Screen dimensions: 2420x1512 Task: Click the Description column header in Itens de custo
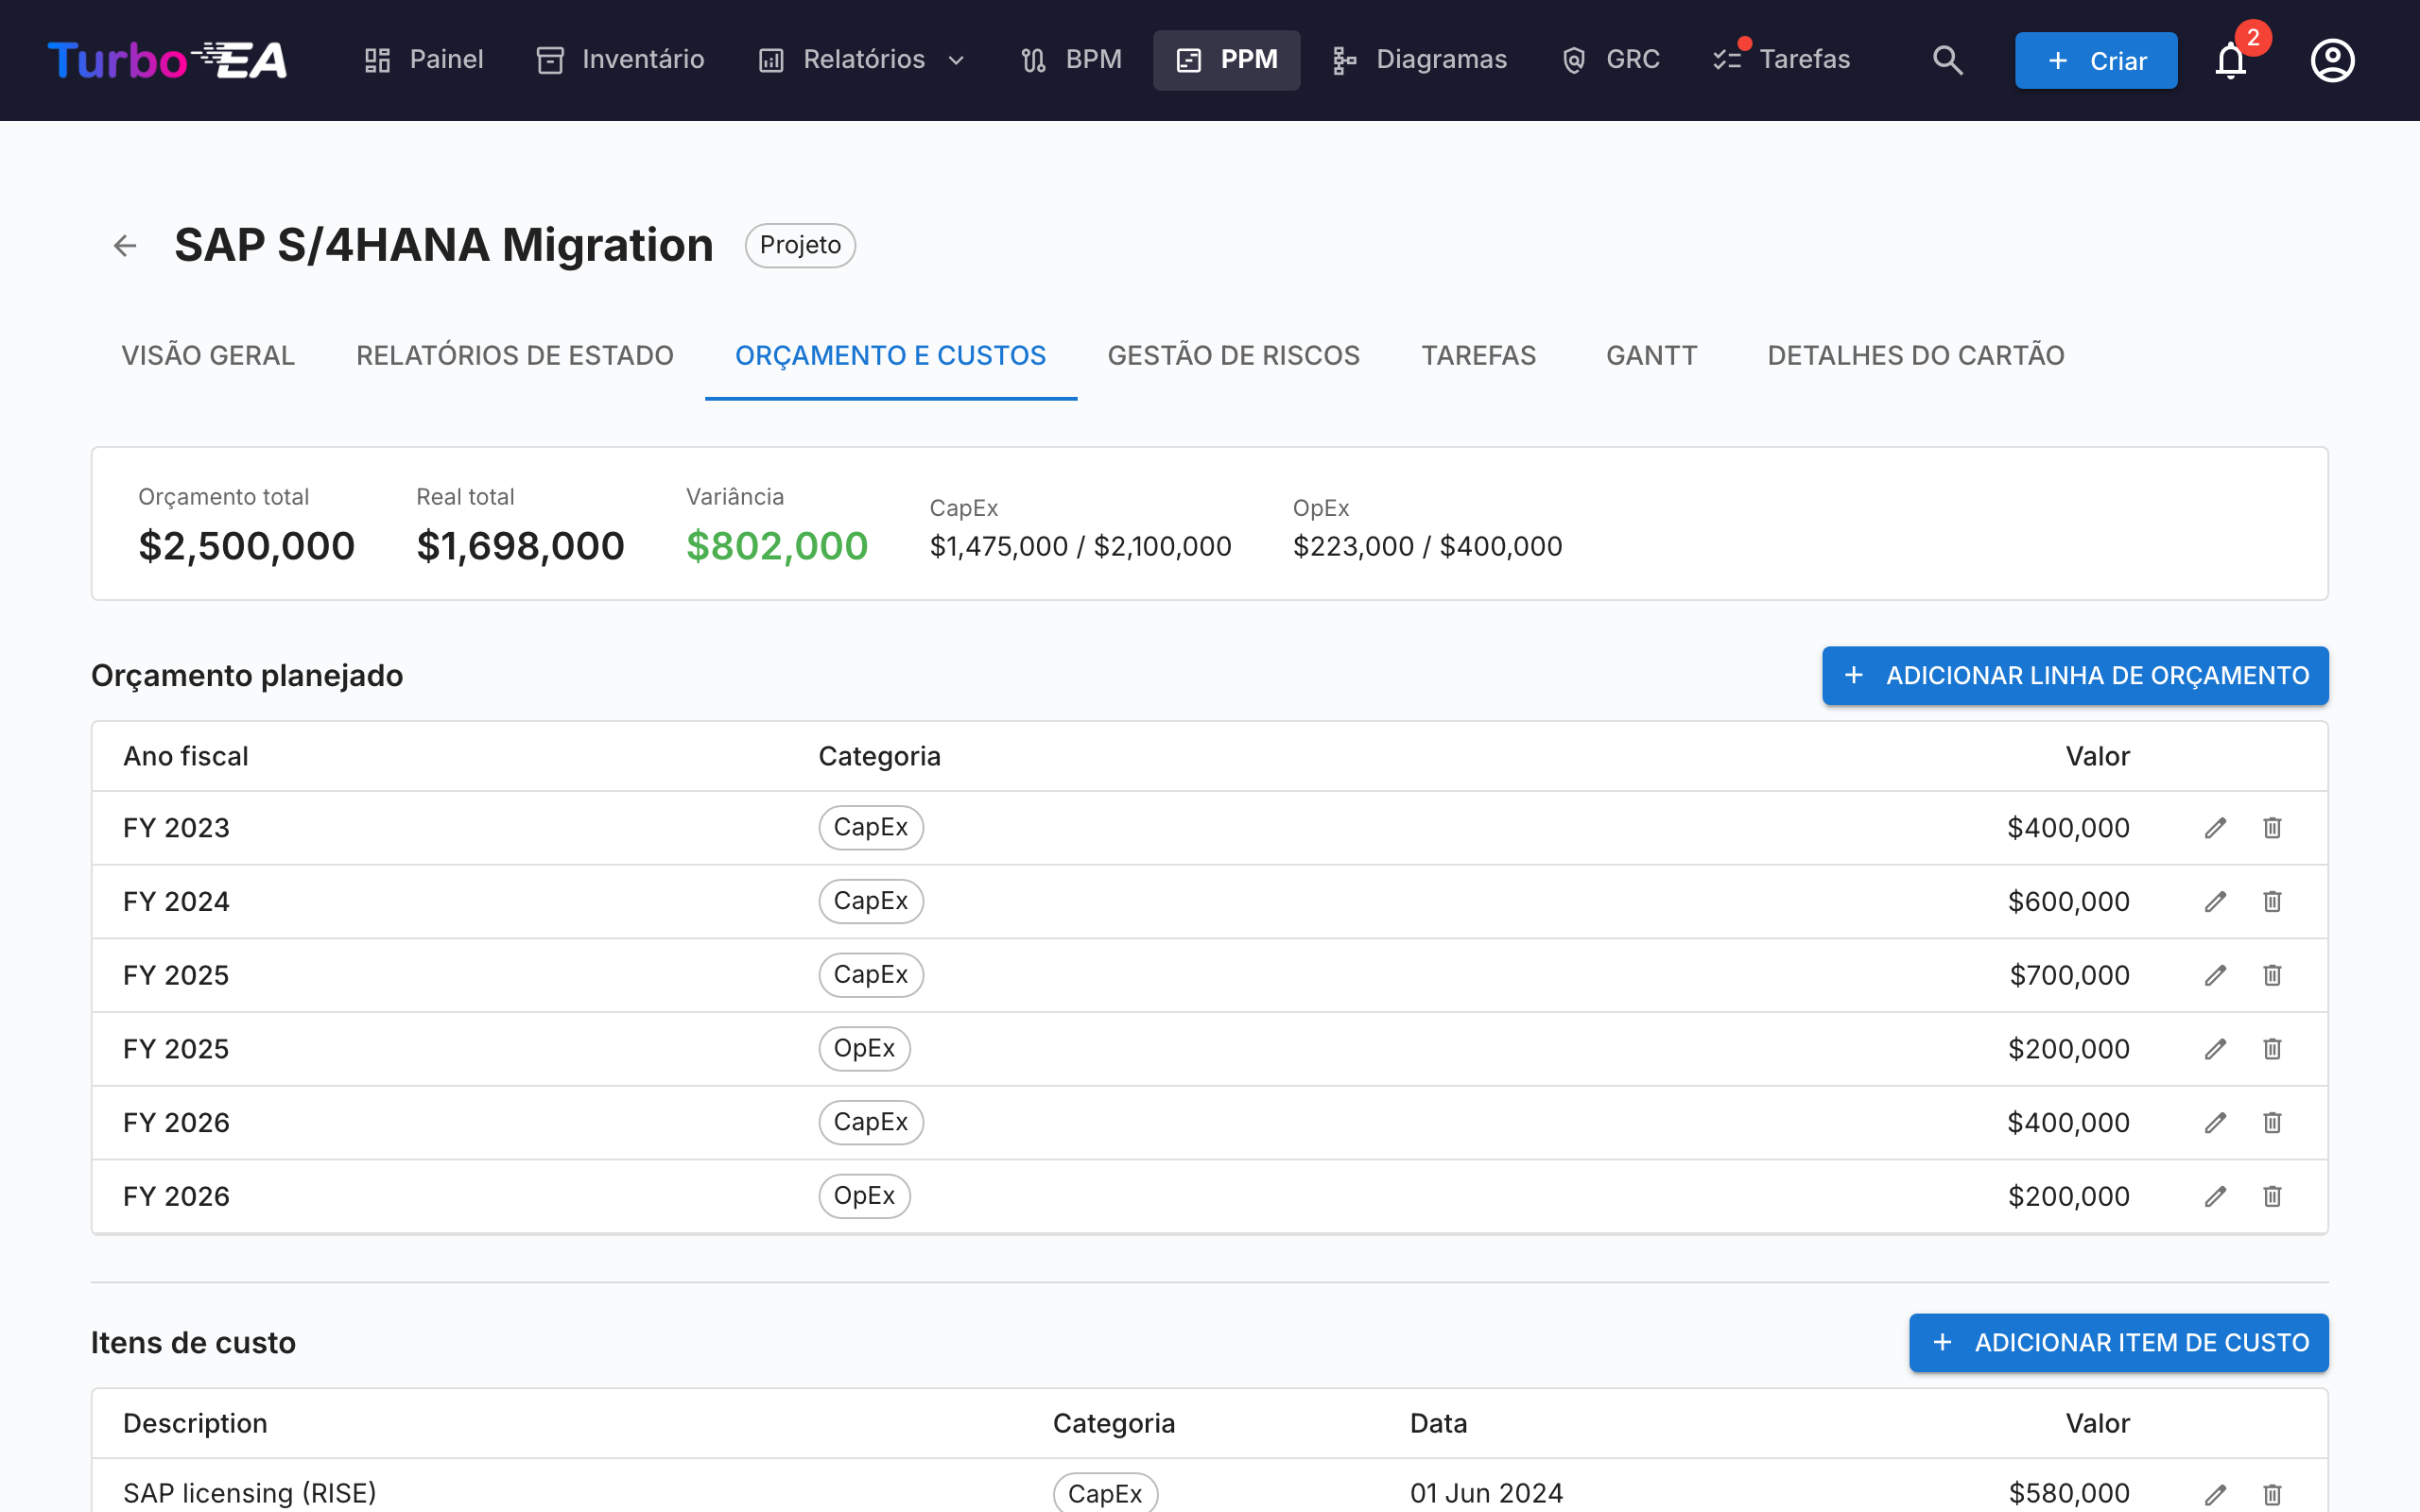(x=195, y=1424)
